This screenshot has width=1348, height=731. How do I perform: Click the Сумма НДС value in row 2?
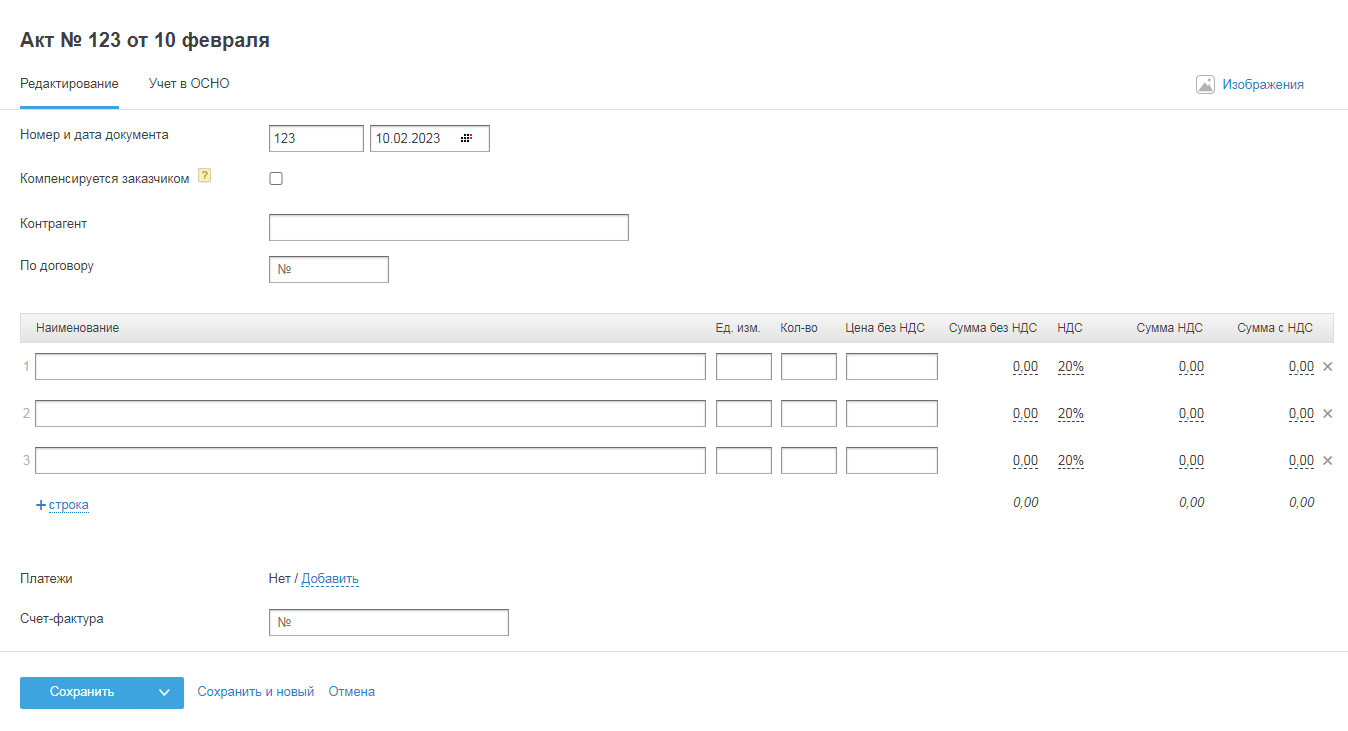click(1192, 414)
